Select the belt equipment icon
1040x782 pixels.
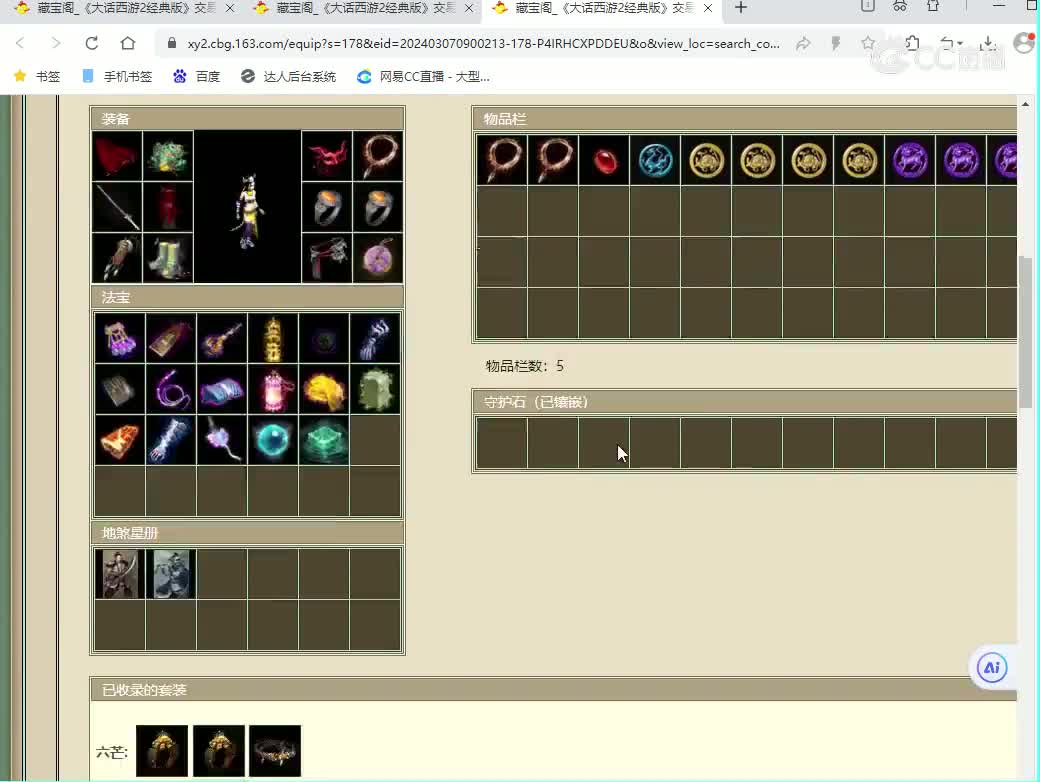(x=326, y=258)
